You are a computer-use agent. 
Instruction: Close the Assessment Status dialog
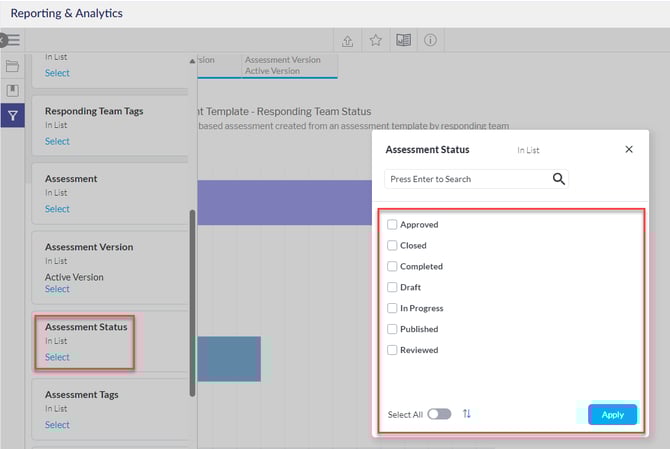[629, 149]
